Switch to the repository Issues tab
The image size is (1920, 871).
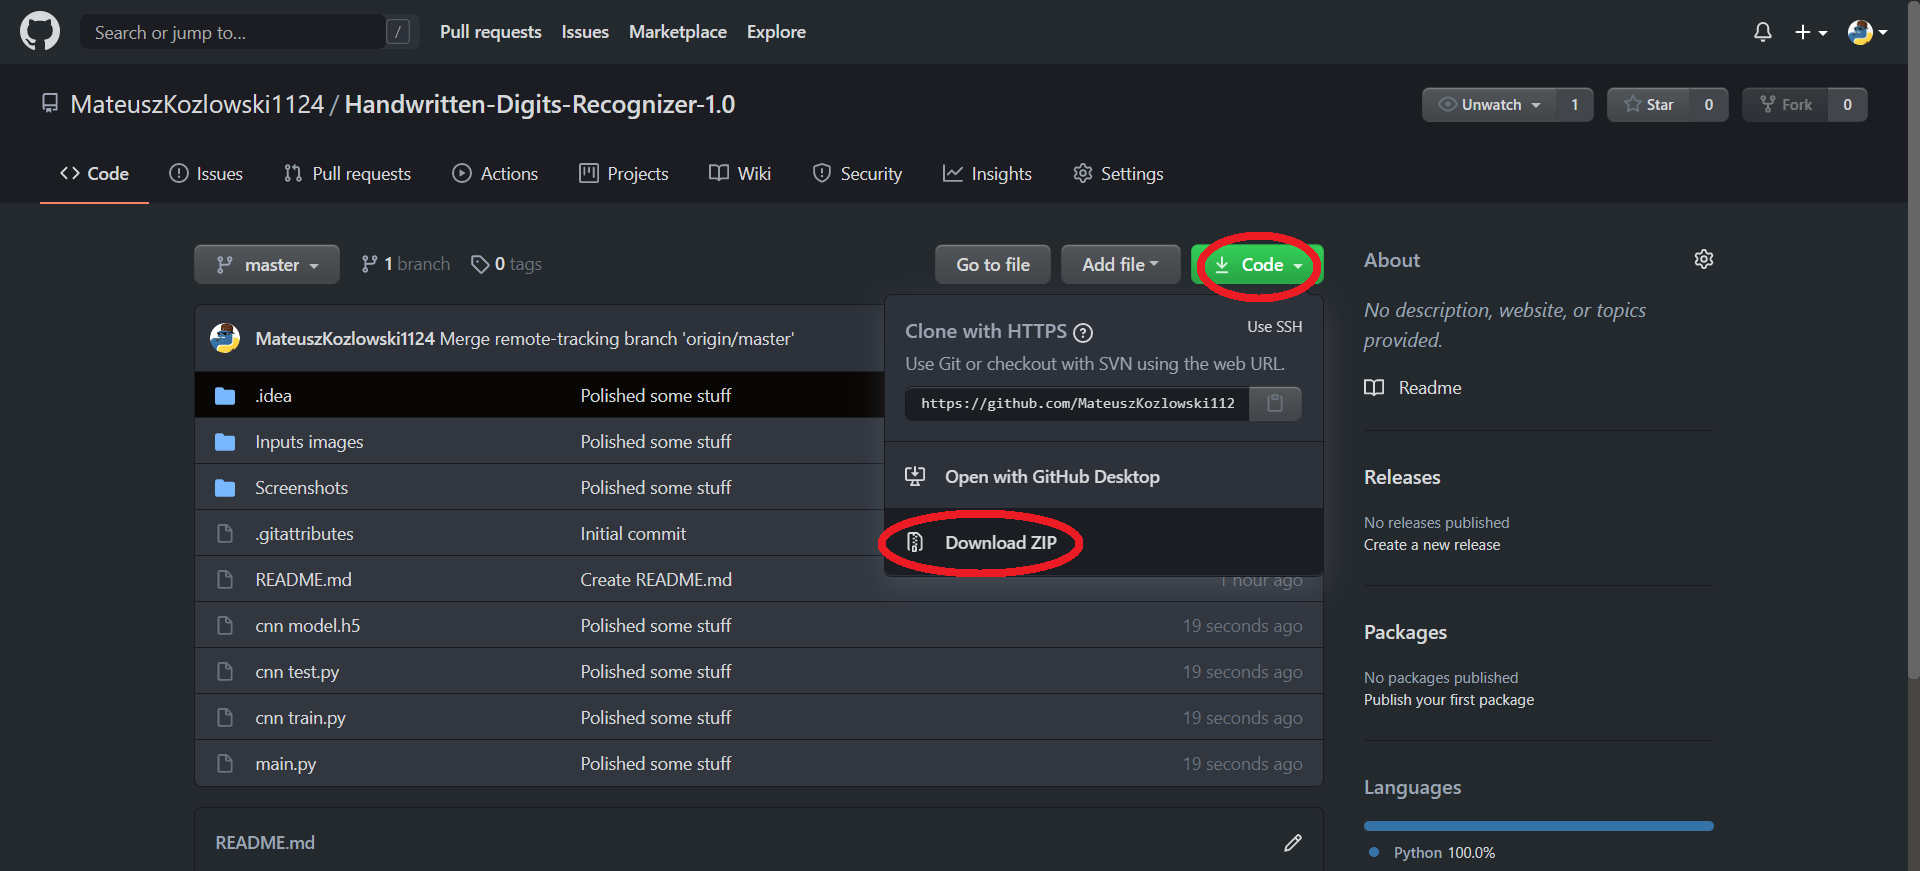pos(206,174)
